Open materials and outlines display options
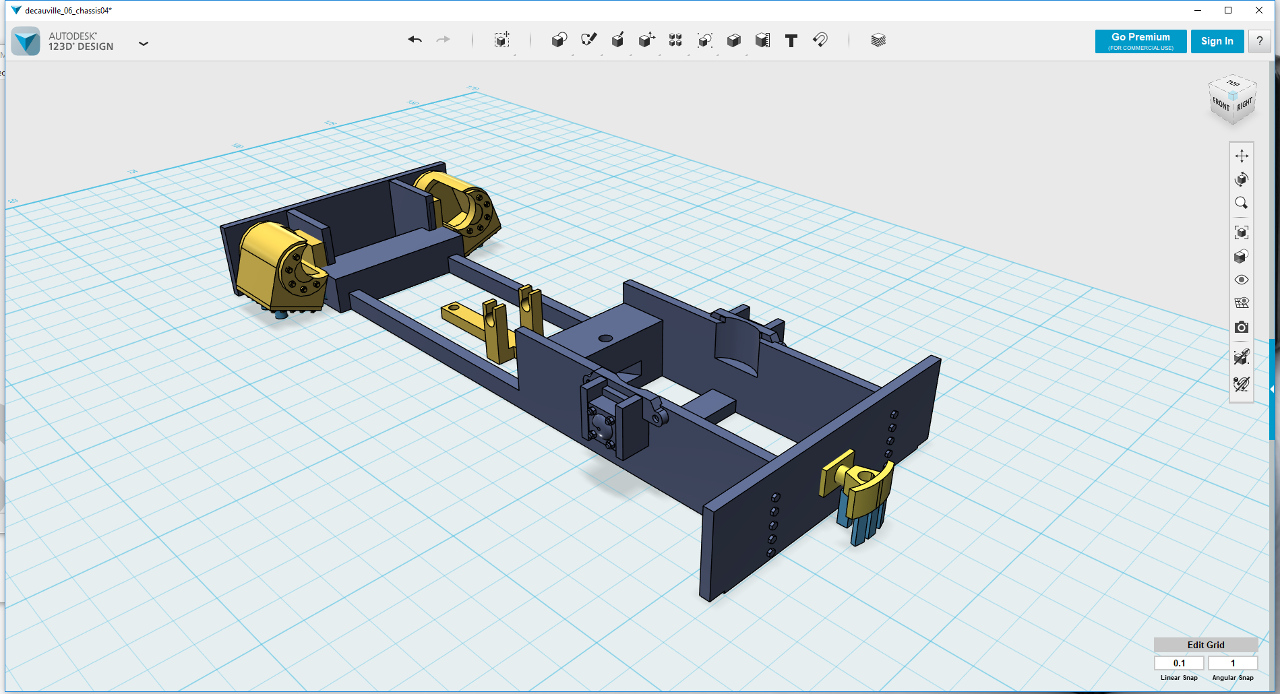 point(1242,256)
